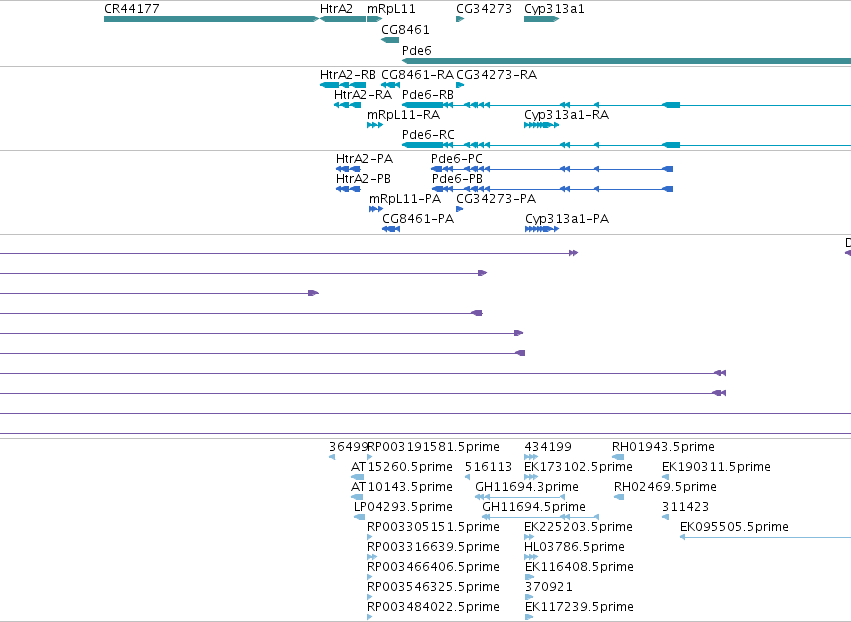Select the RH02469.5prime EST
Screen dimensions: 851x622
[x=619, y=497]
